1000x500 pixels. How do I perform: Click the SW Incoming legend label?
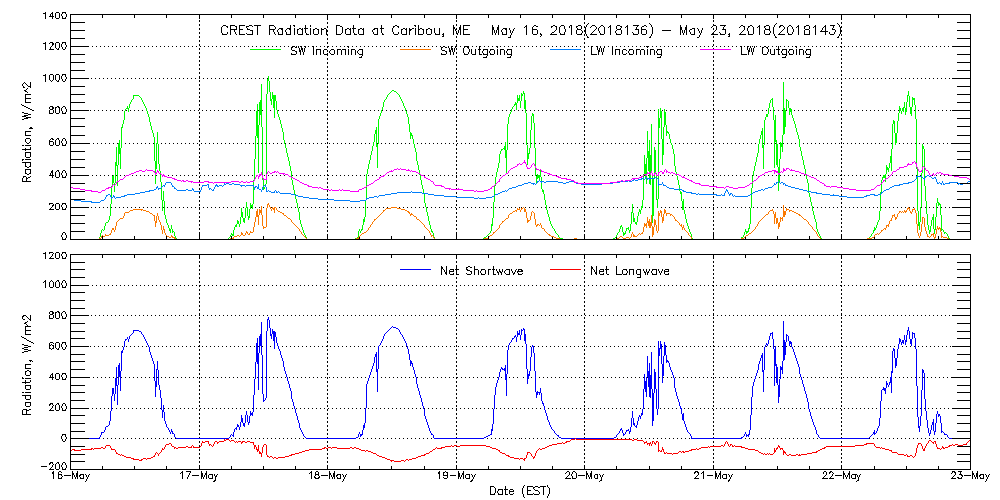point(326,51)
